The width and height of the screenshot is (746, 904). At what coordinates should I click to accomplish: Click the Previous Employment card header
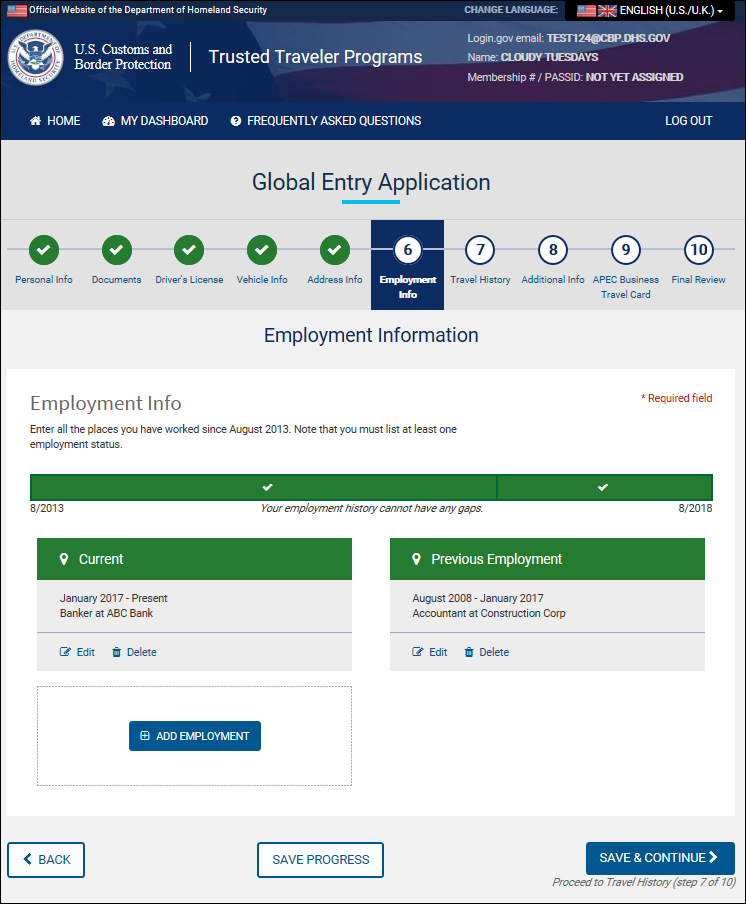[x=547, y=559]
